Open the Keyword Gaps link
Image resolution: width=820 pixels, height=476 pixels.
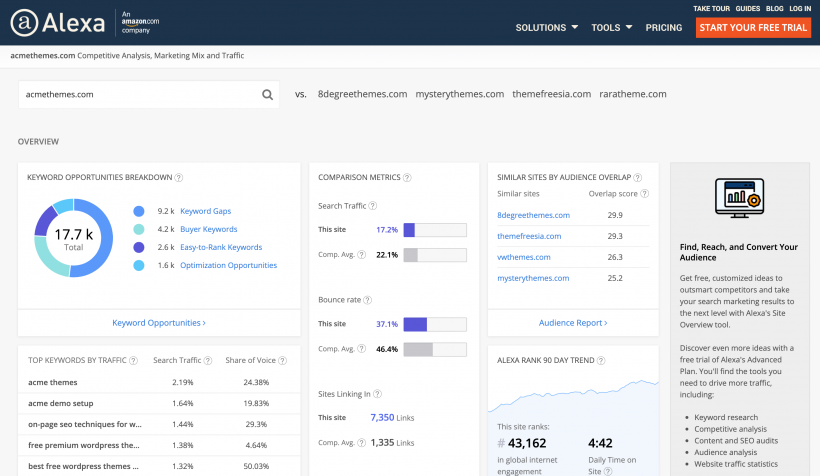pyautogui.click(x=206, y=211)
